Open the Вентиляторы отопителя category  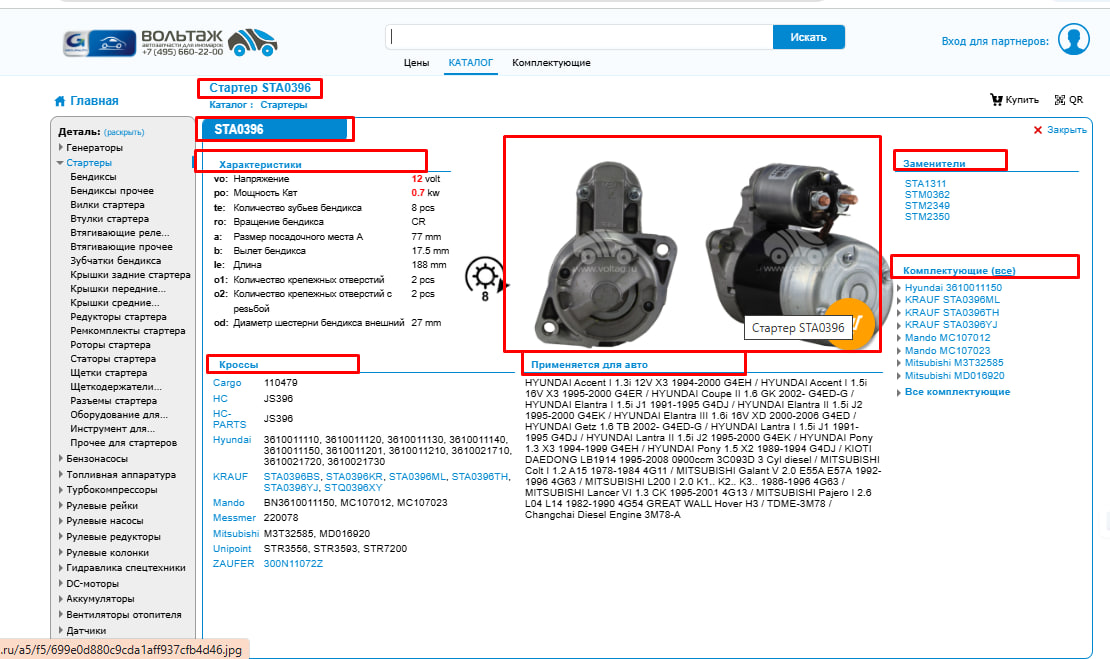coord(124,614)
